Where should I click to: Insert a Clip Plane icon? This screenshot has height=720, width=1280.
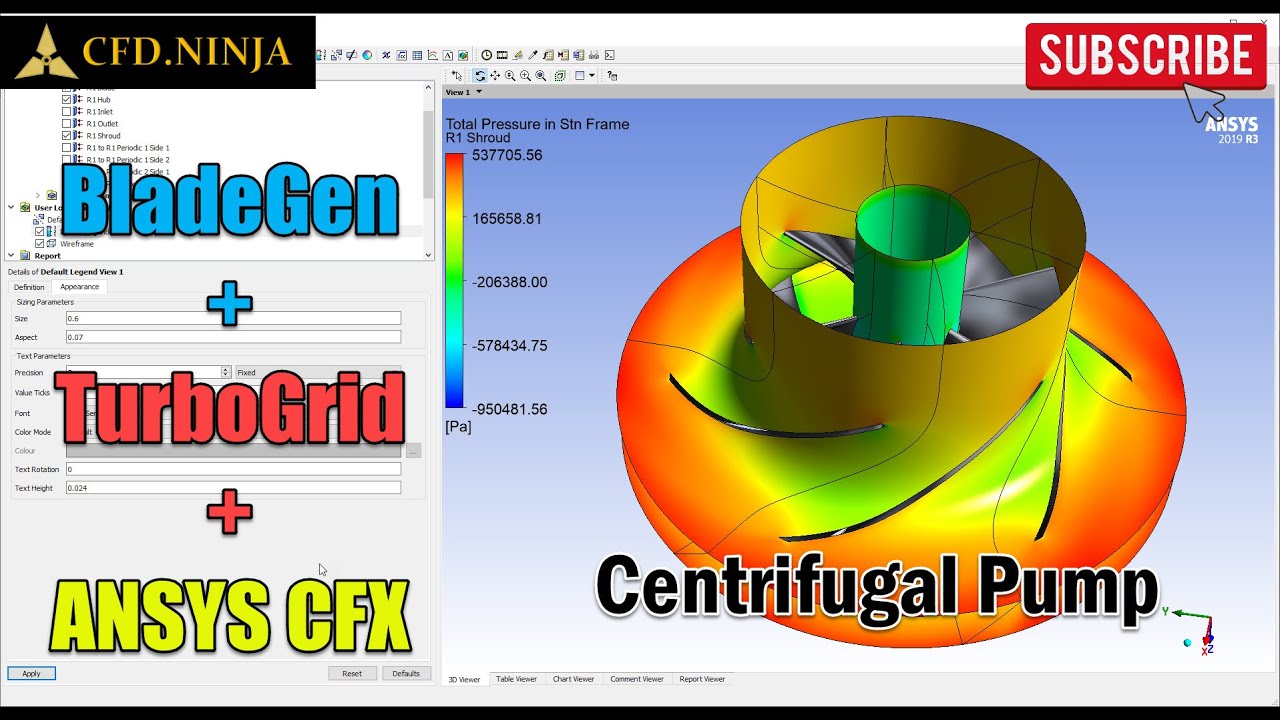(x=351, y=55)
